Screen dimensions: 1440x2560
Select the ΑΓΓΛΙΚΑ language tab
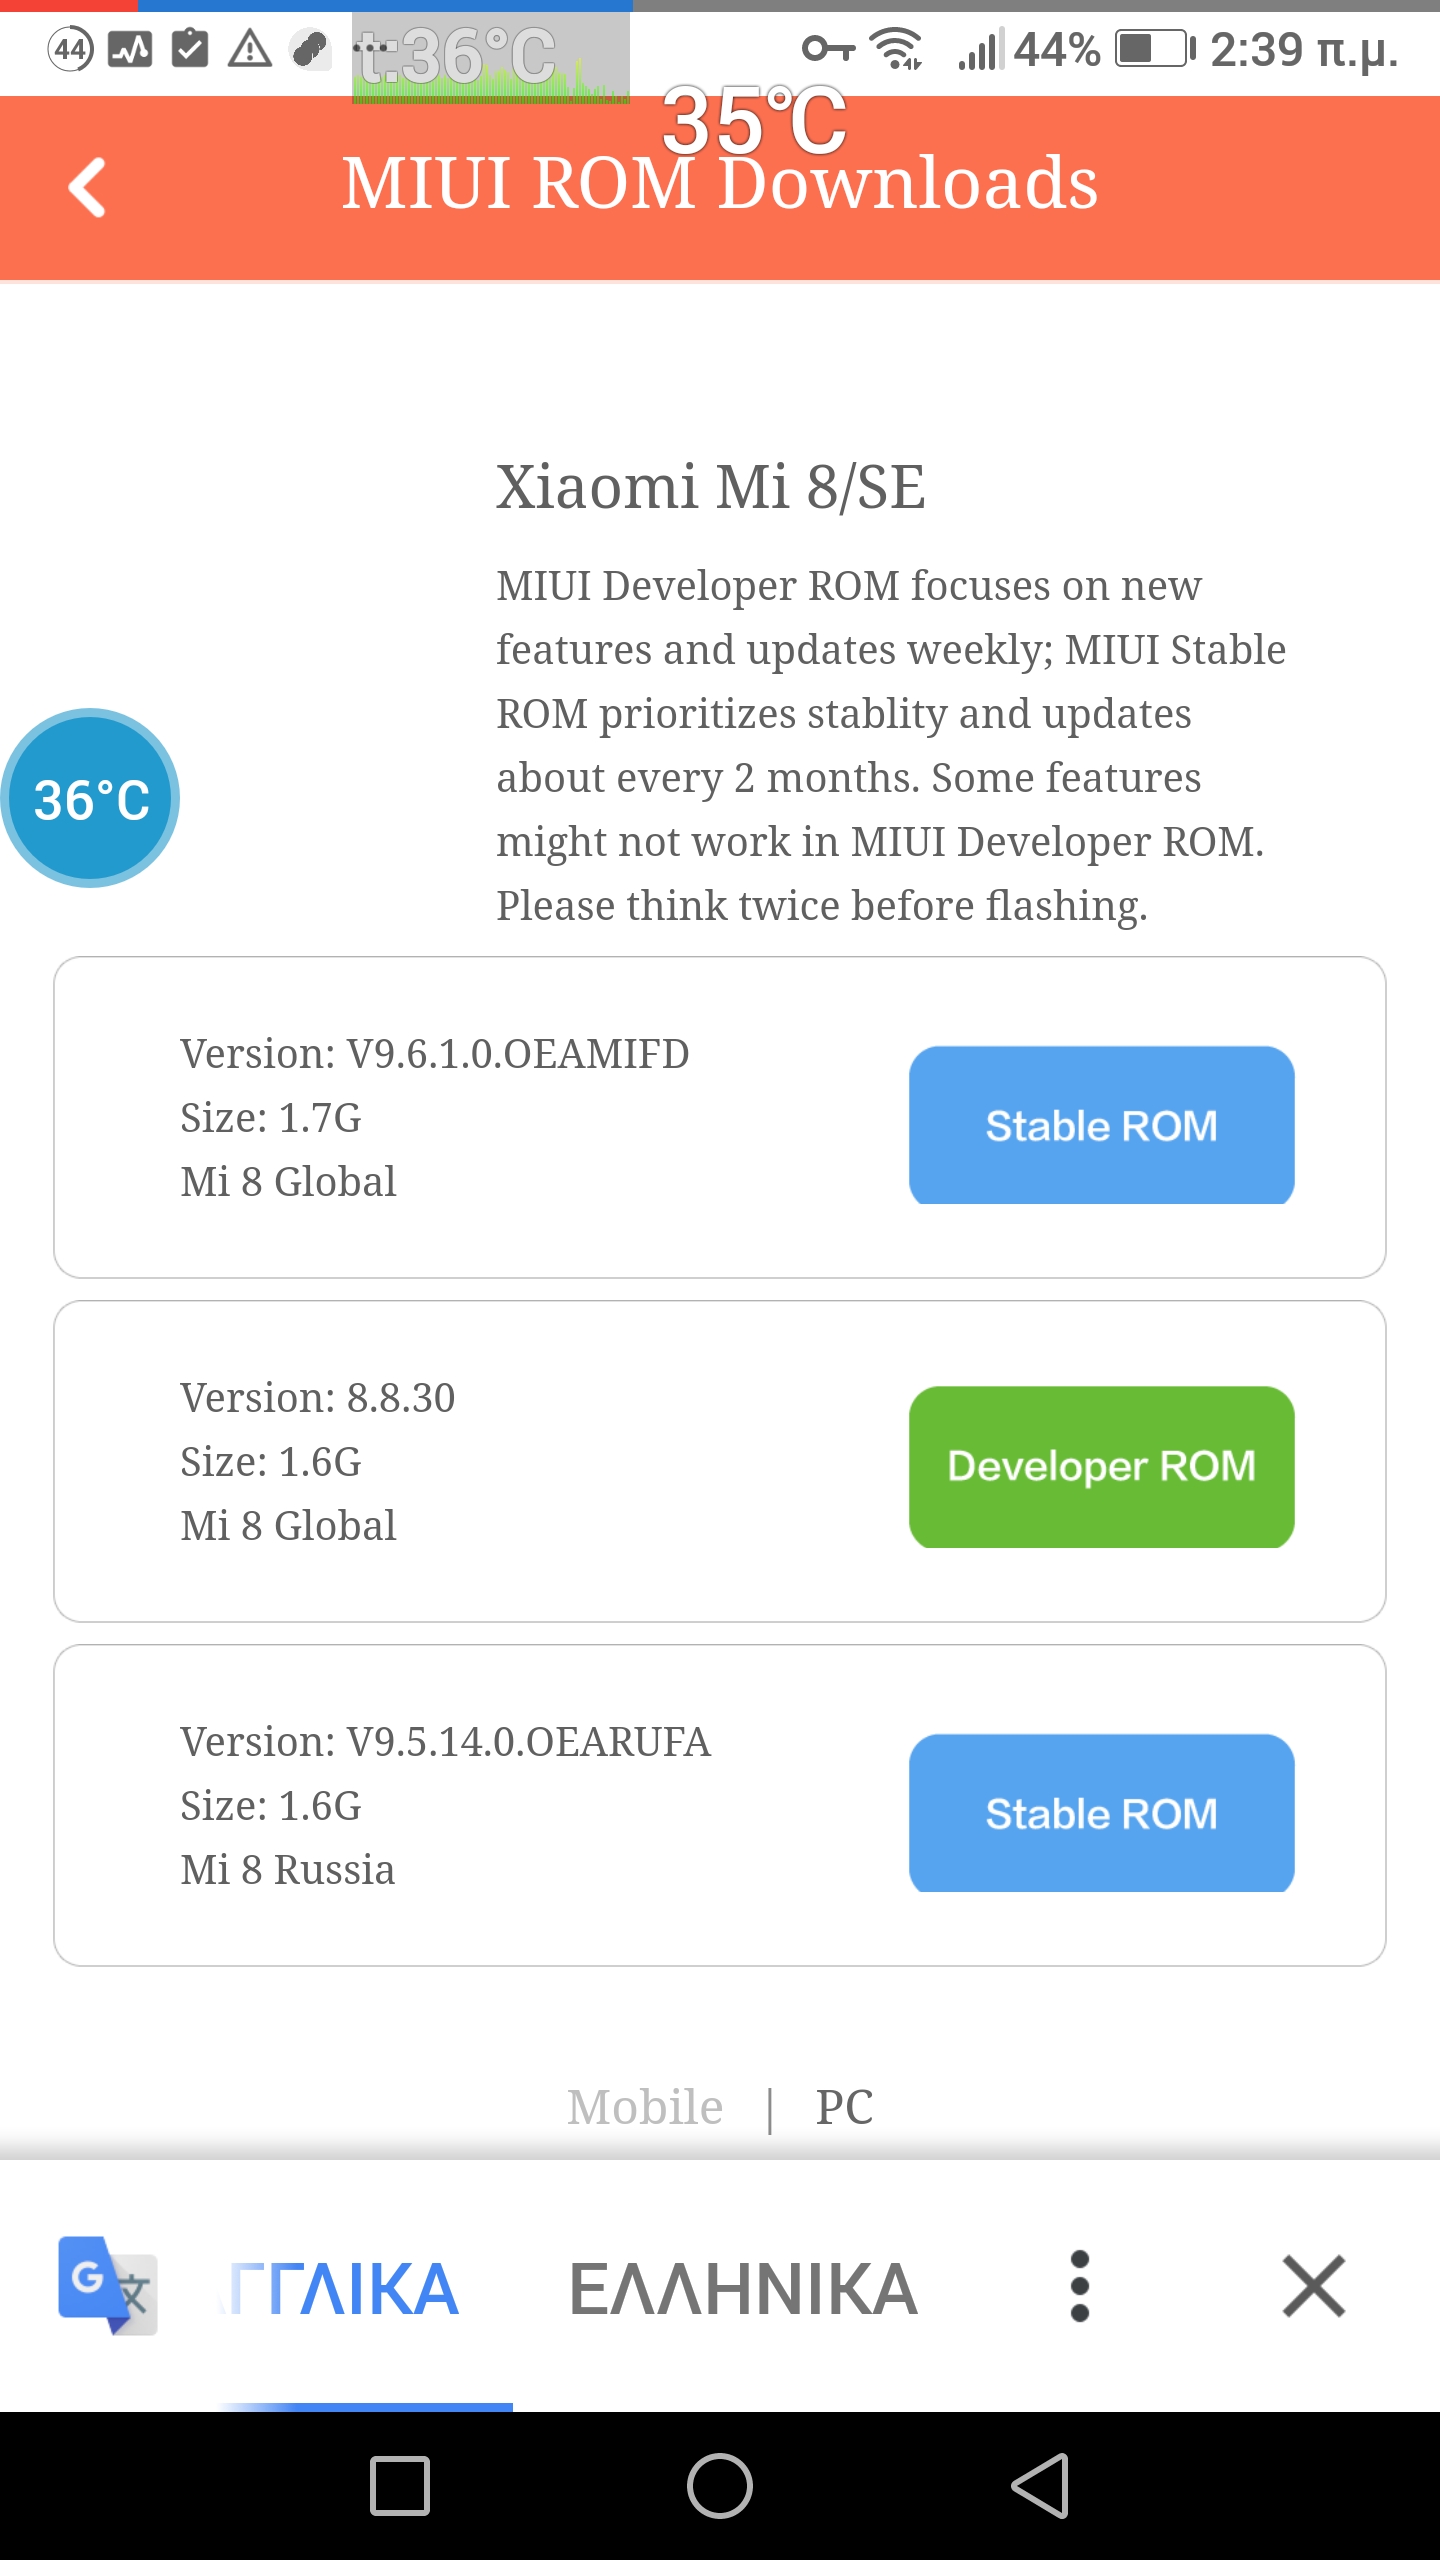point(339,2289)
